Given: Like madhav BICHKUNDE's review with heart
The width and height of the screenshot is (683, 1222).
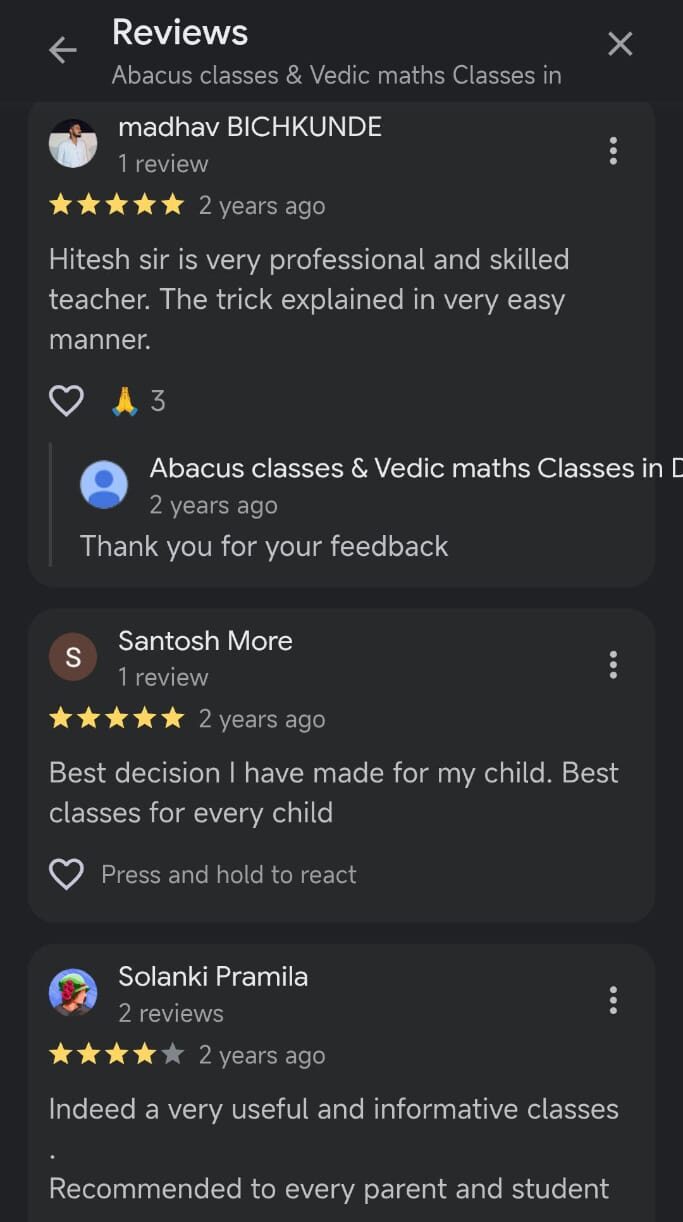Looking at the screenshot, I should 67,401.
